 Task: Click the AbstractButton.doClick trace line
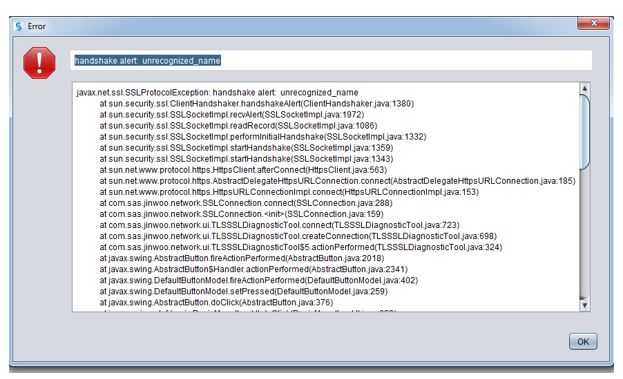tap(216, 302)
